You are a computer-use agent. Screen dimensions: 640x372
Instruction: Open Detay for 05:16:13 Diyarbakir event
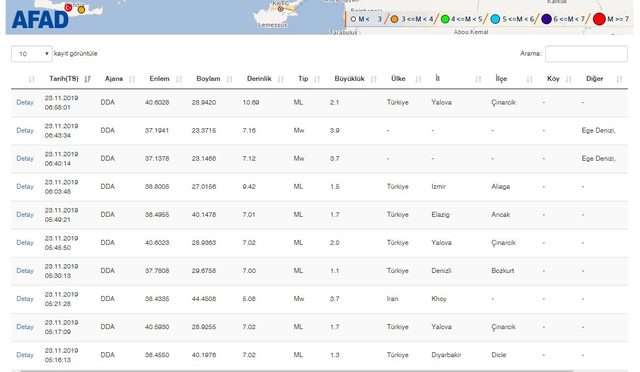coord(25,355)
